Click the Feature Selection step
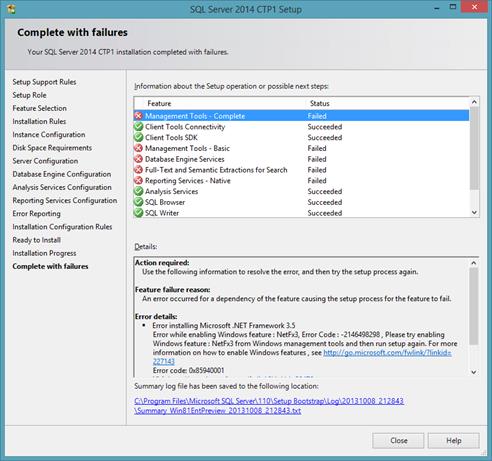This screenshot has height=461, width=492. [39, 108]
